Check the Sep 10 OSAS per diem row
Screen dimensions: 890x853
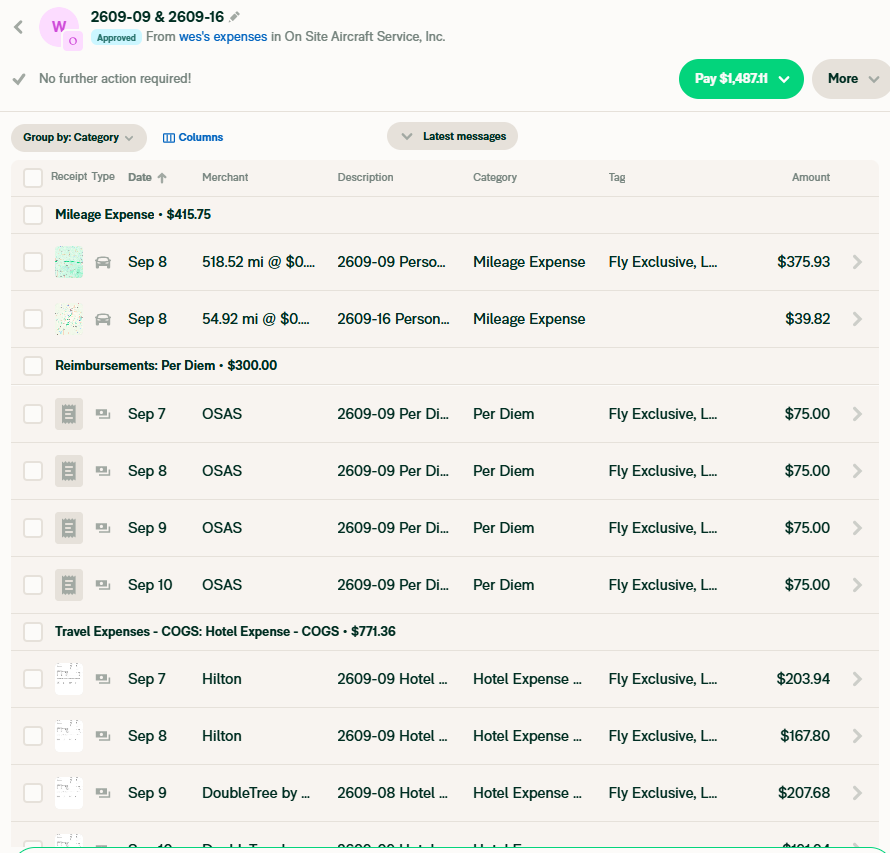tap(33, 585)
